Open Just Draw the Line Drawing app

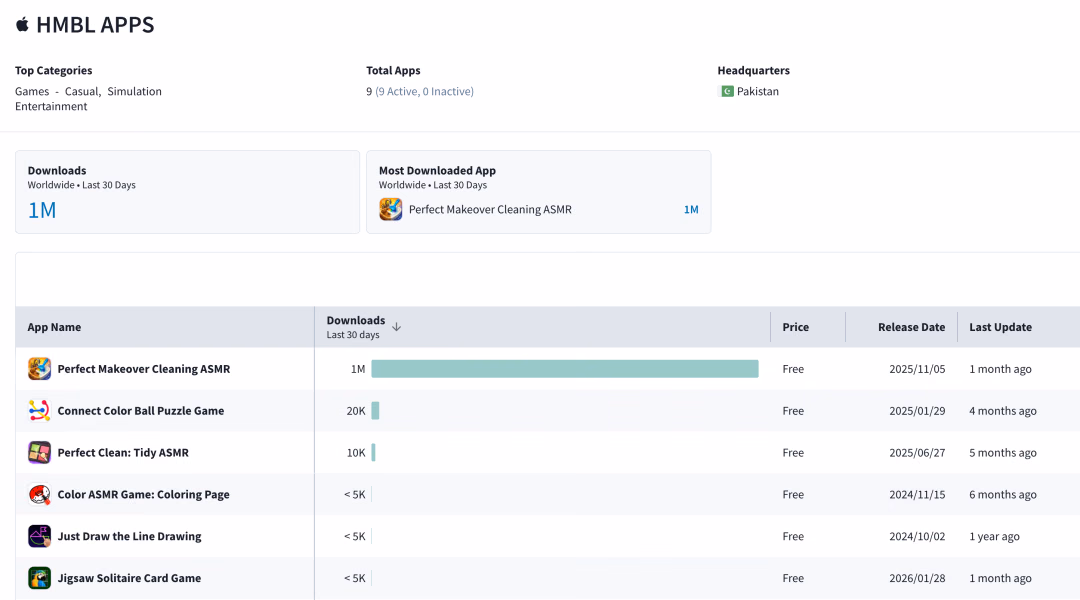tap(129, 536)
